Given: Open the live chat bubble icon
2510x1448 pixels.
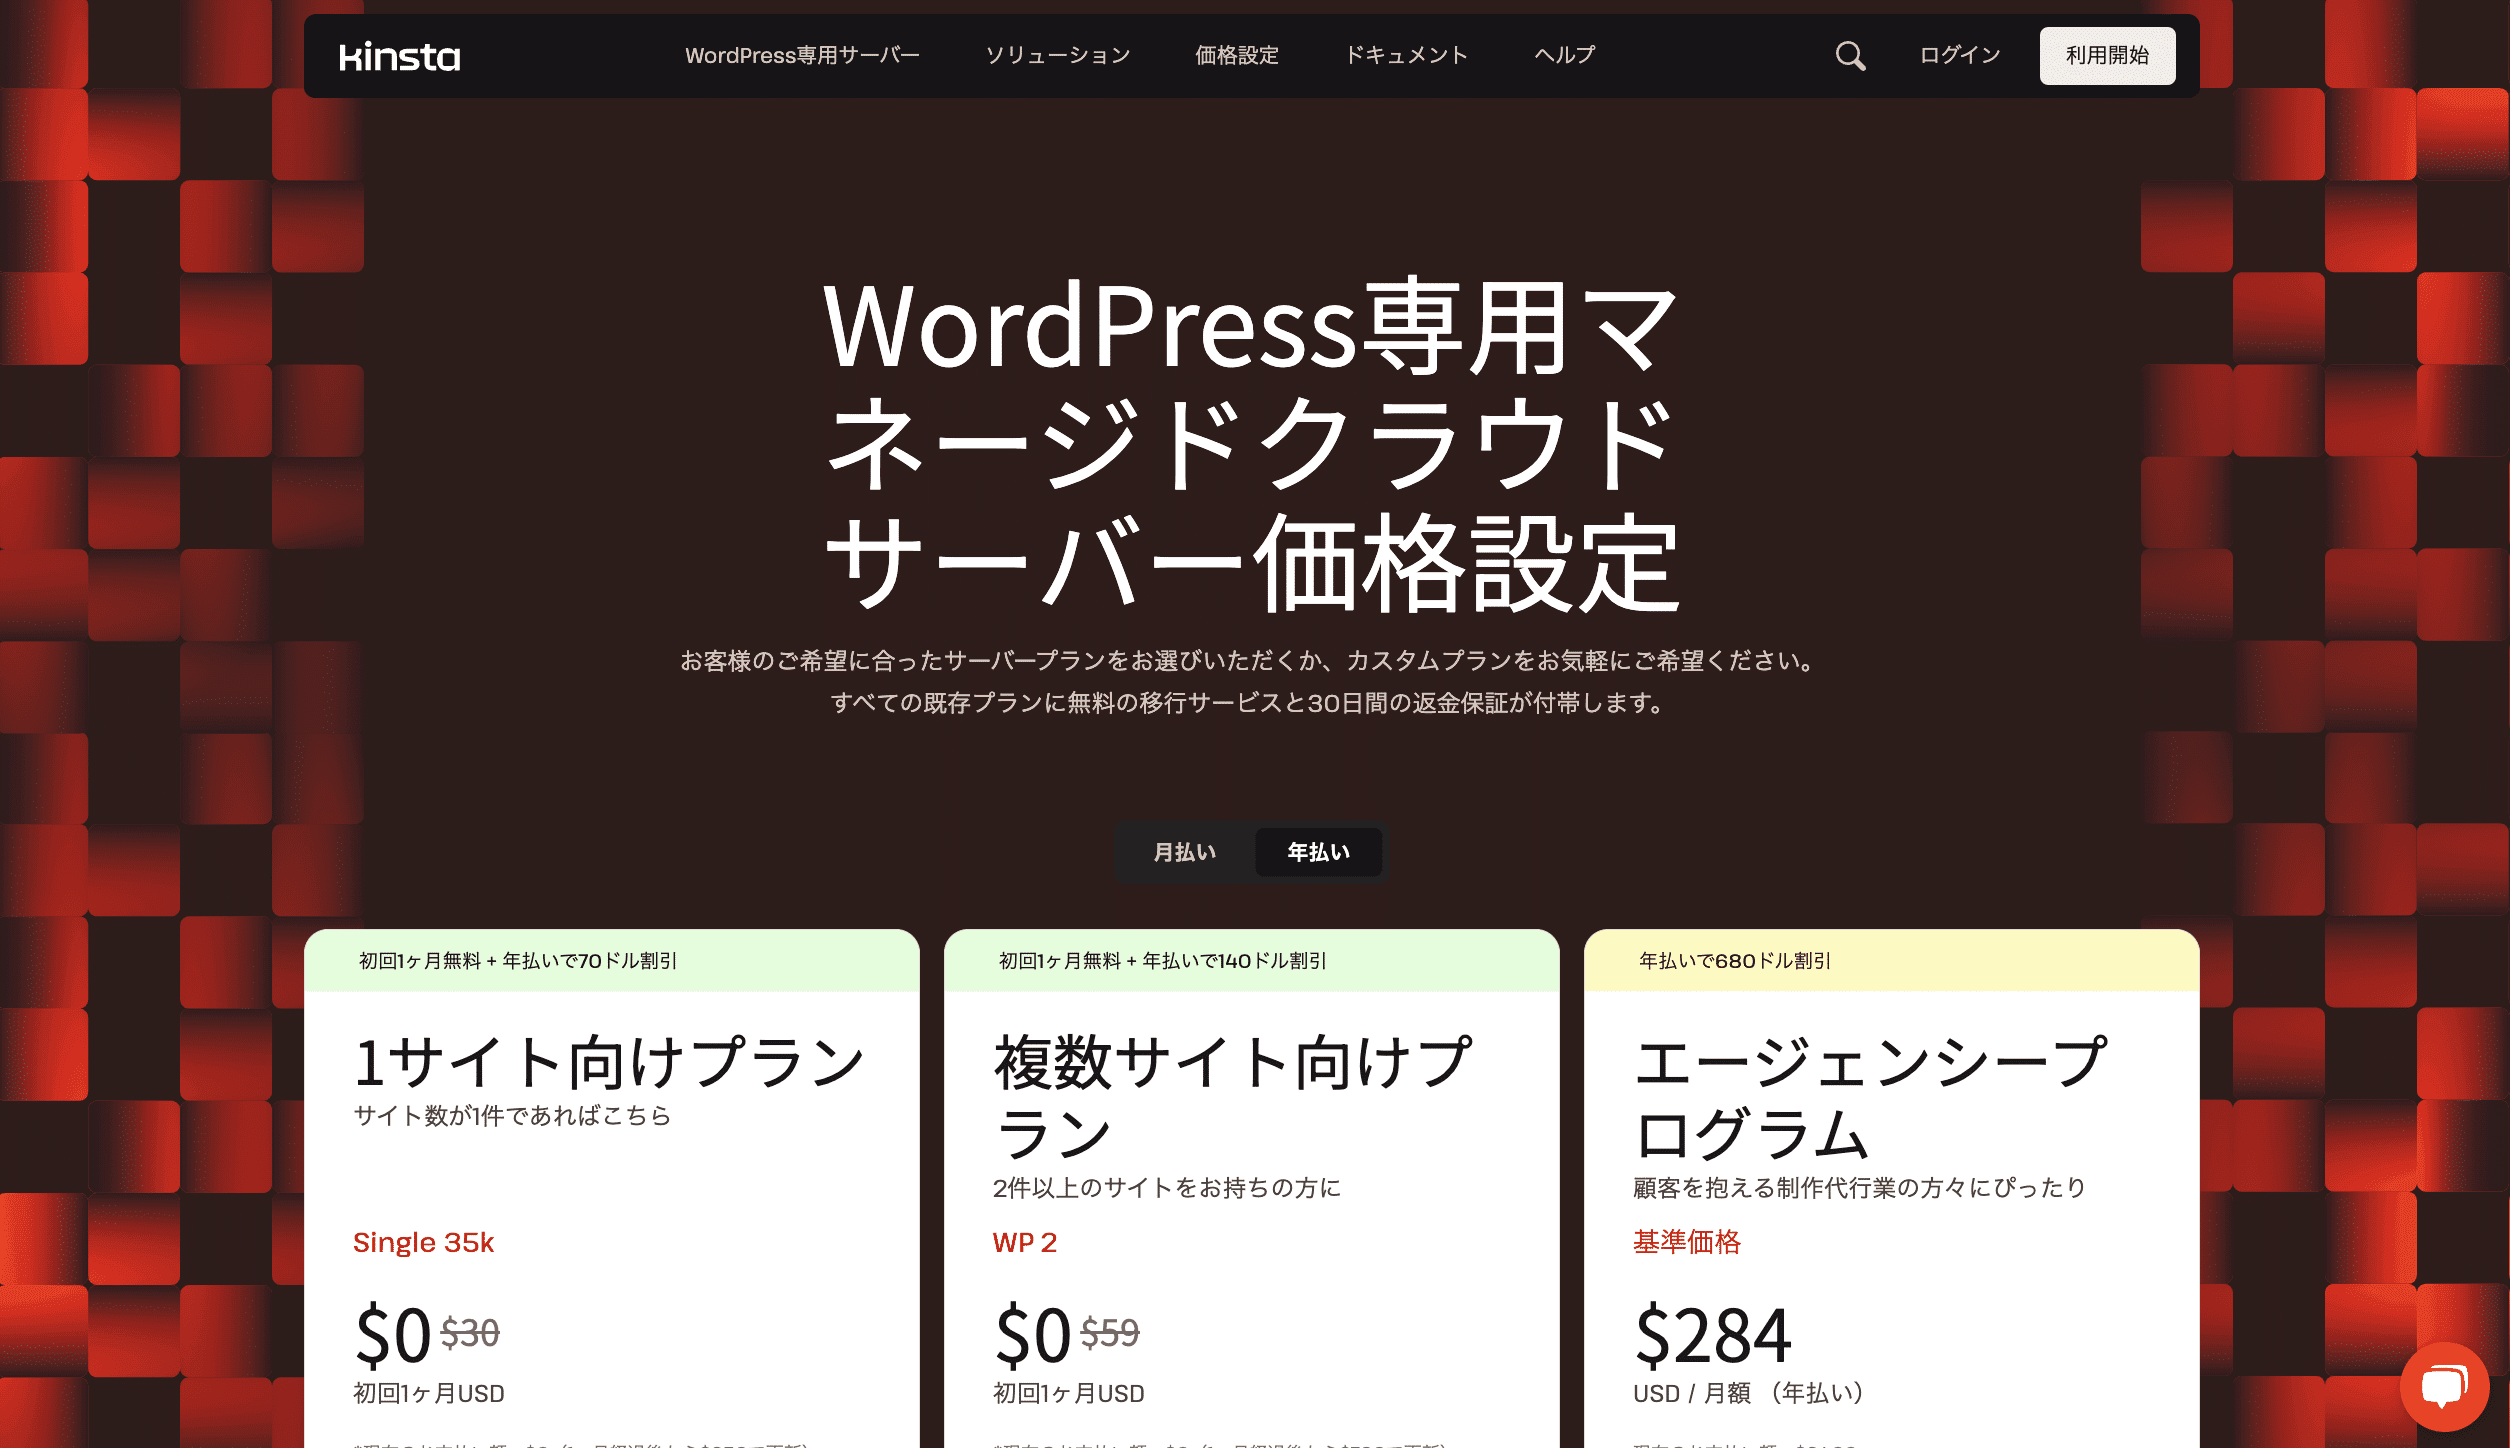Looking at the screenshot, I should pos(2444,1386).
